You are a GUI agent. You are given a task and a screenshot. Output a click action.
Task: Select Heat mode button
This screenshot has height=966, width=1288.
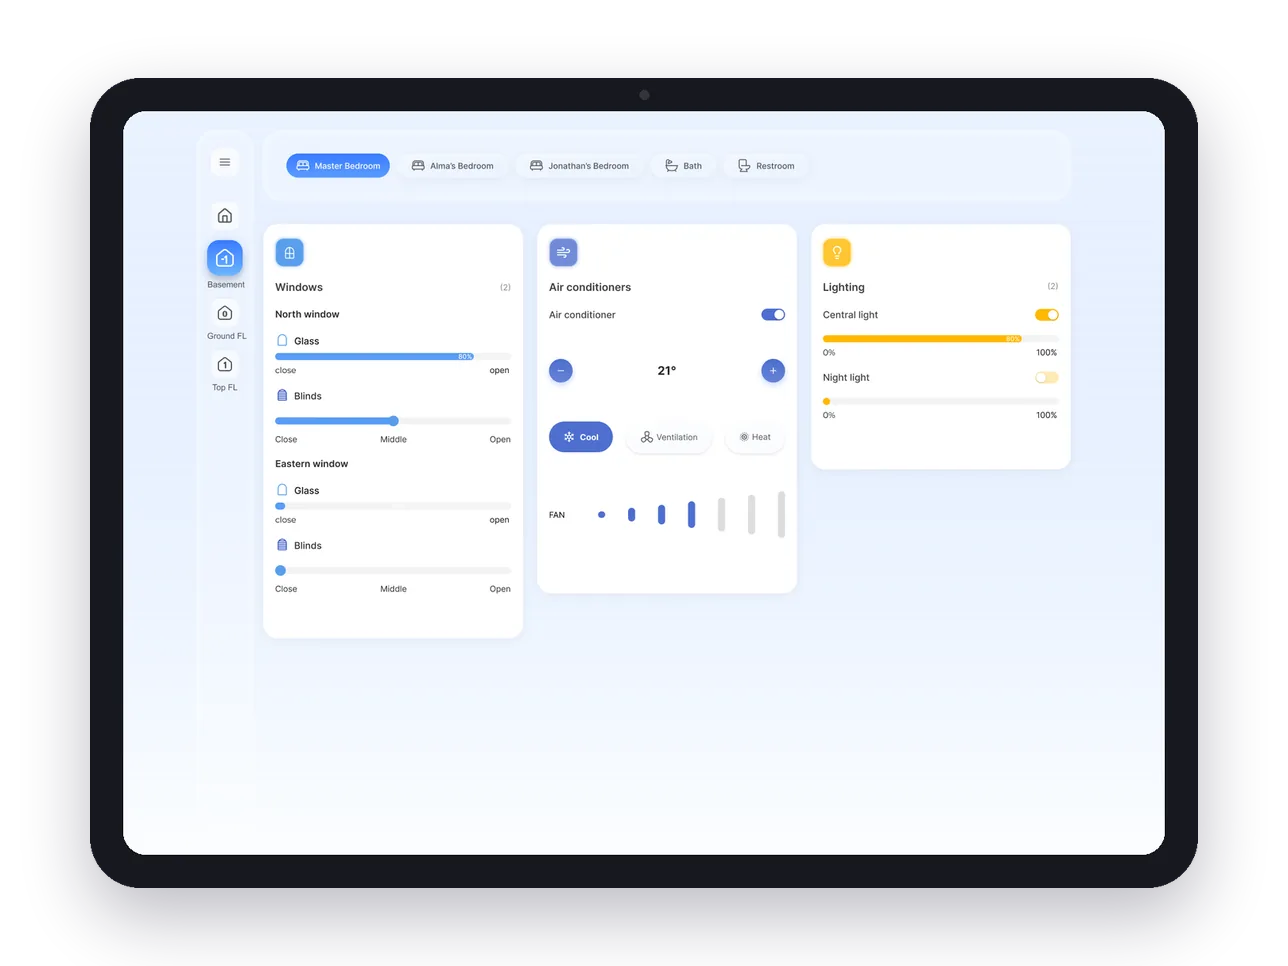click(x=755, y=437)
